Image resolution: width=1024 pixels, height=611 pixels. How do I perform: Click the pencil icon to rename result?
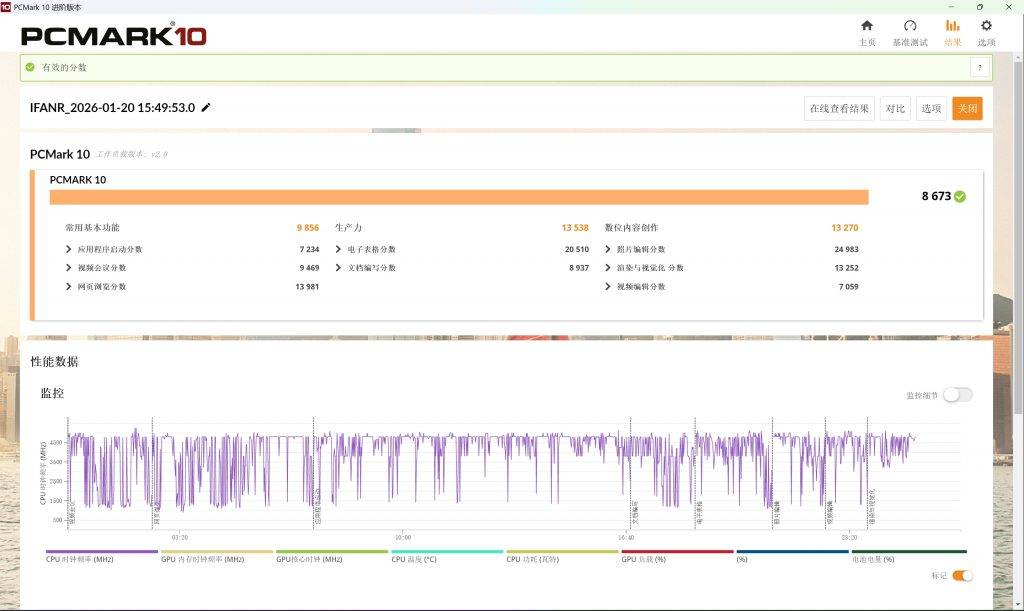click(x=206, y=108)
